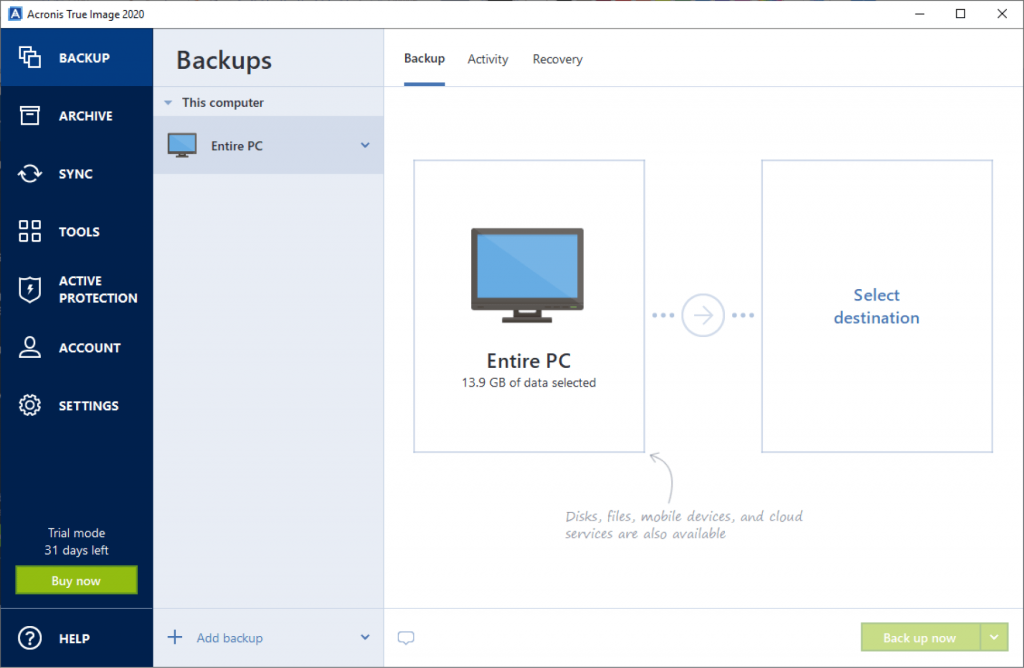
Task: Switch to the Recovery tab
Action: tap(557, 59)
